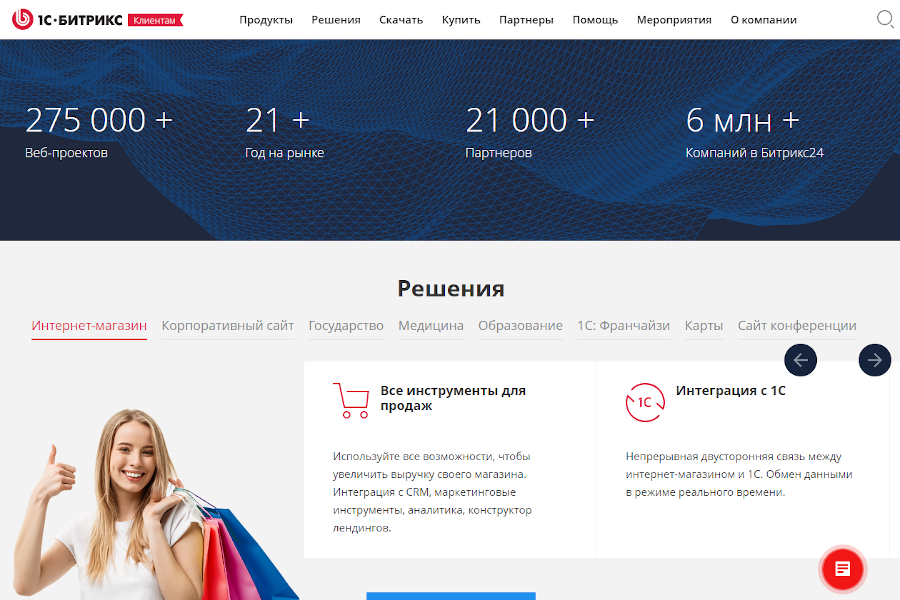This screenshot has width=900, height=600.
Task: Open the search magnifier icon
Action: (885, 20)
